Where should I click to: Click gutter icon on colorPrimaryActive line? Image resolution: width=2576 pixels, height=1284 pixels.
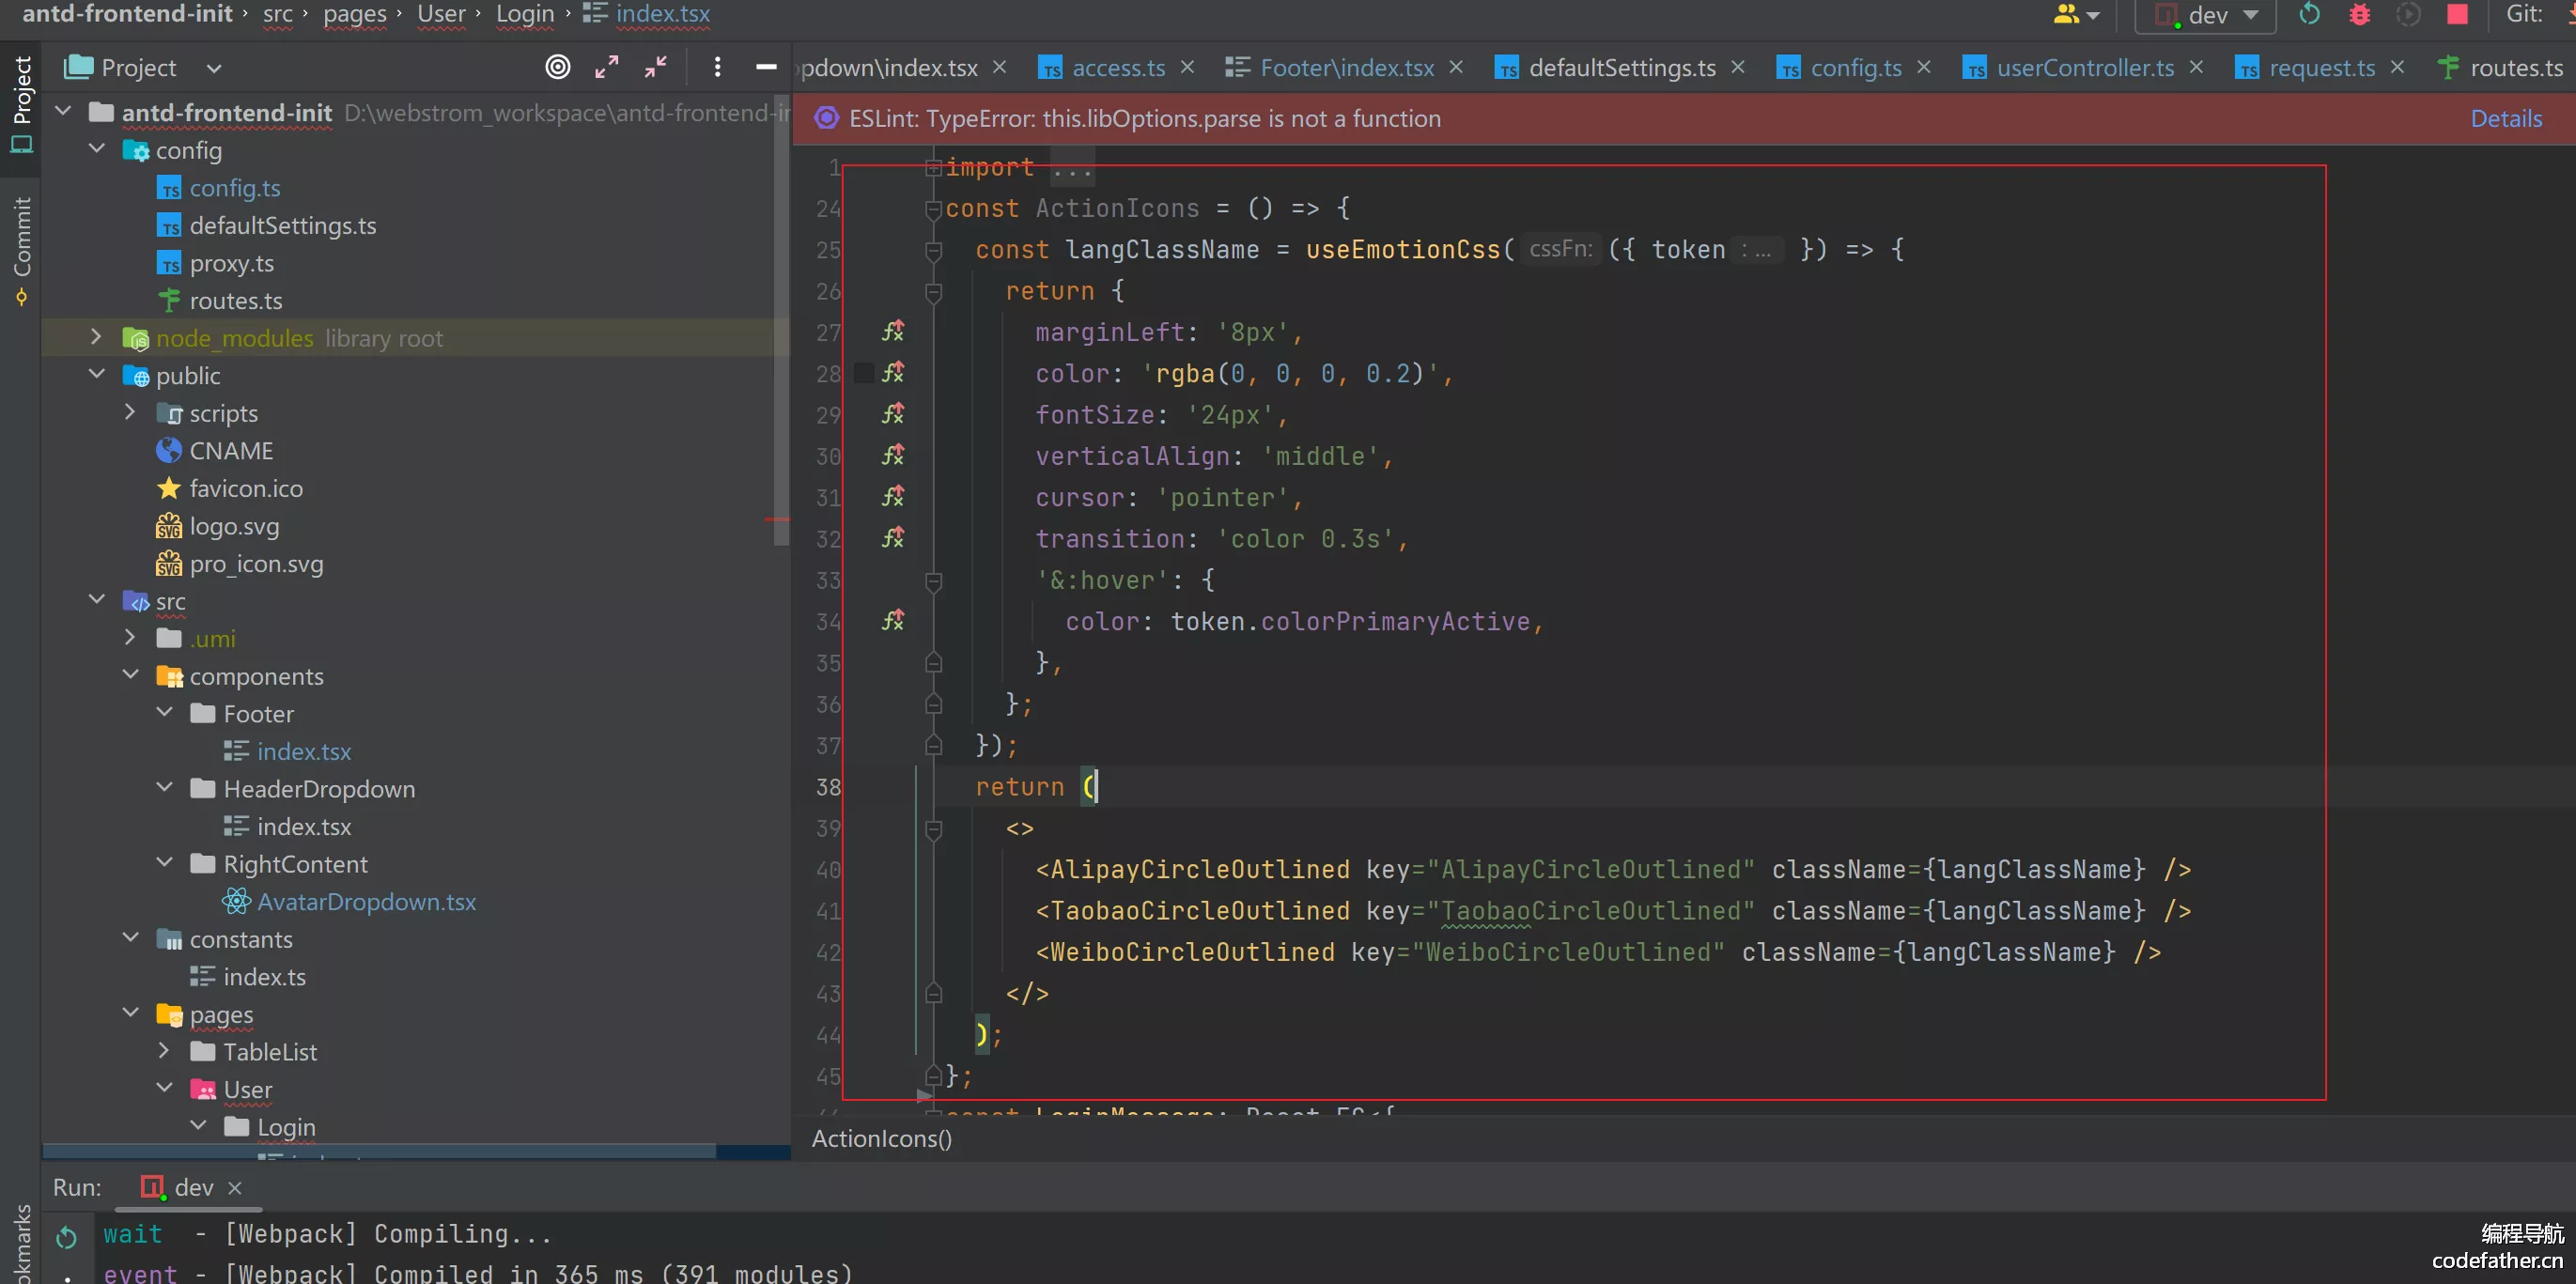pos(893,620)
